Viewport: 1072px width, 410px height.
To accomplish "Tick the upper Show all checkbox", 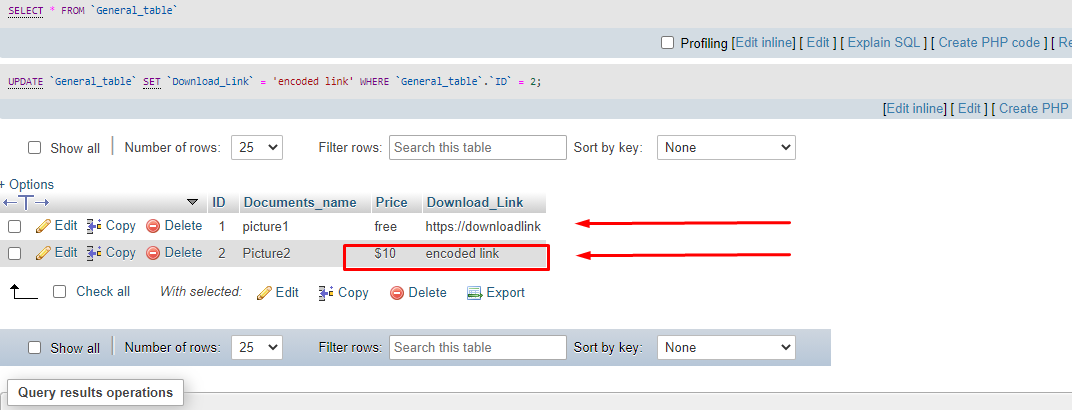I will click(x=35, y=148).
